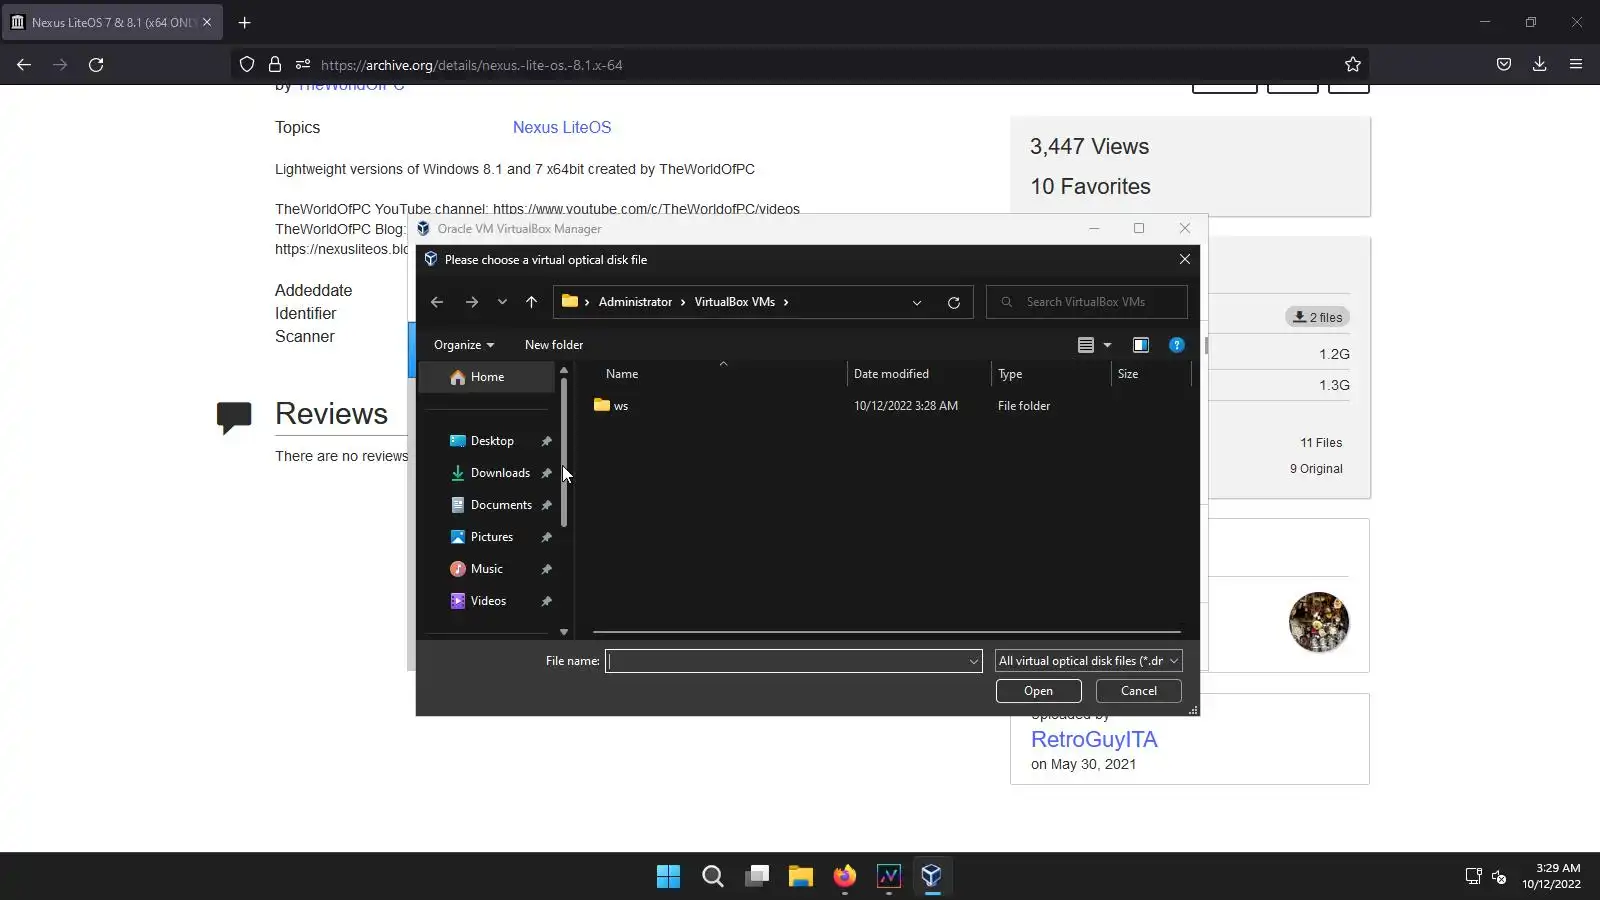Select Pictures in the navigation pane
Viewport: 1600px width, 900px height.
492,537
